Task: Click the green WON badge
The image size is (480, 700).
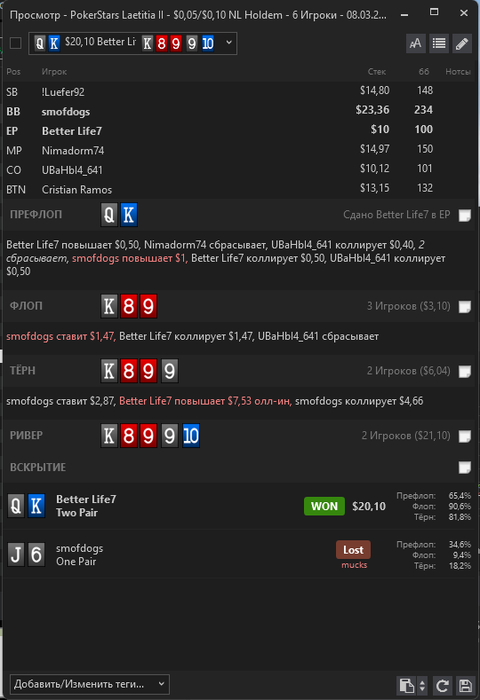Action: (324, 506)
